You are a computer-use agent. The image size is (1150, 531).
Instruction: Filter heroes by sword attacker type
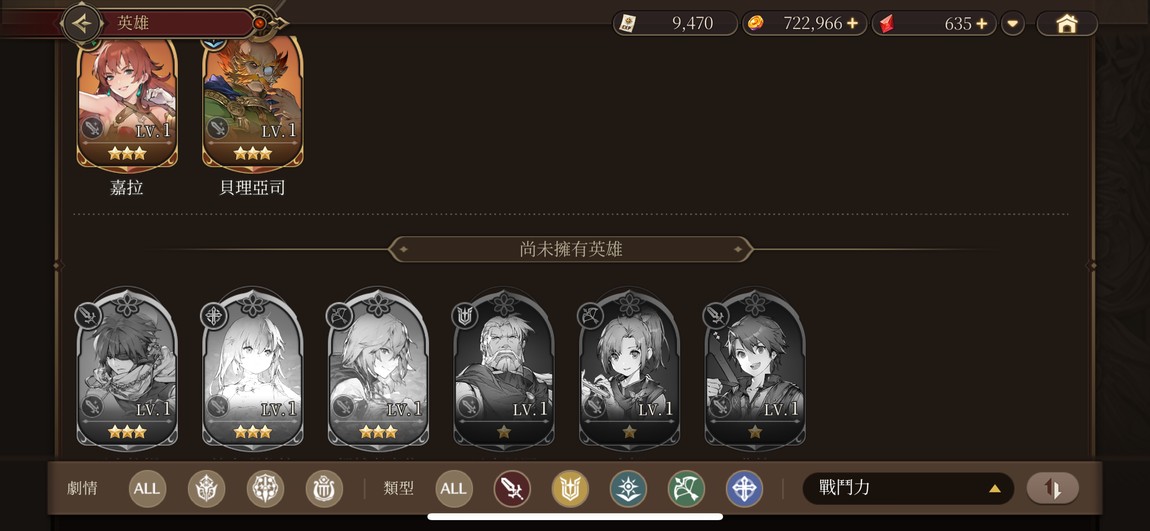512,489
